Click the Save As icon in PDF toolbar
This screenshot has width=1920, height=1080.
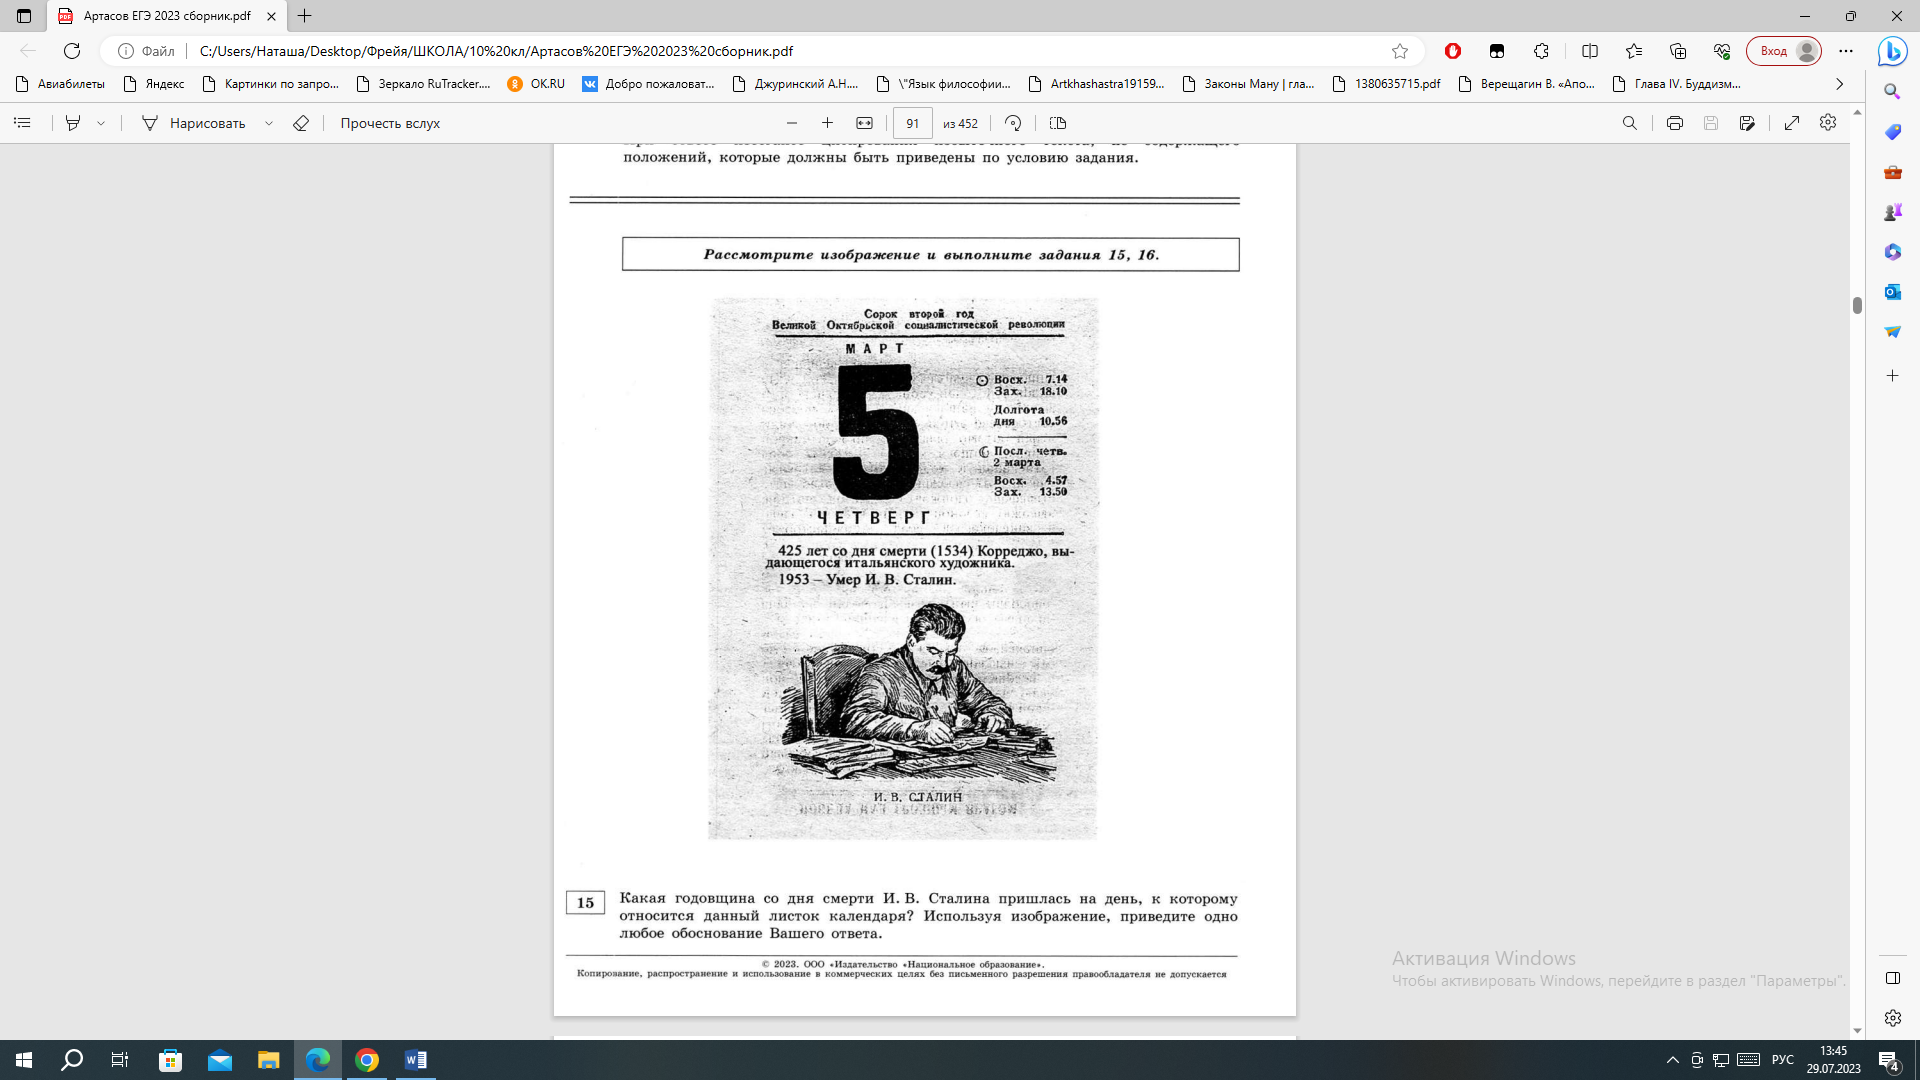pos(1747,123)
